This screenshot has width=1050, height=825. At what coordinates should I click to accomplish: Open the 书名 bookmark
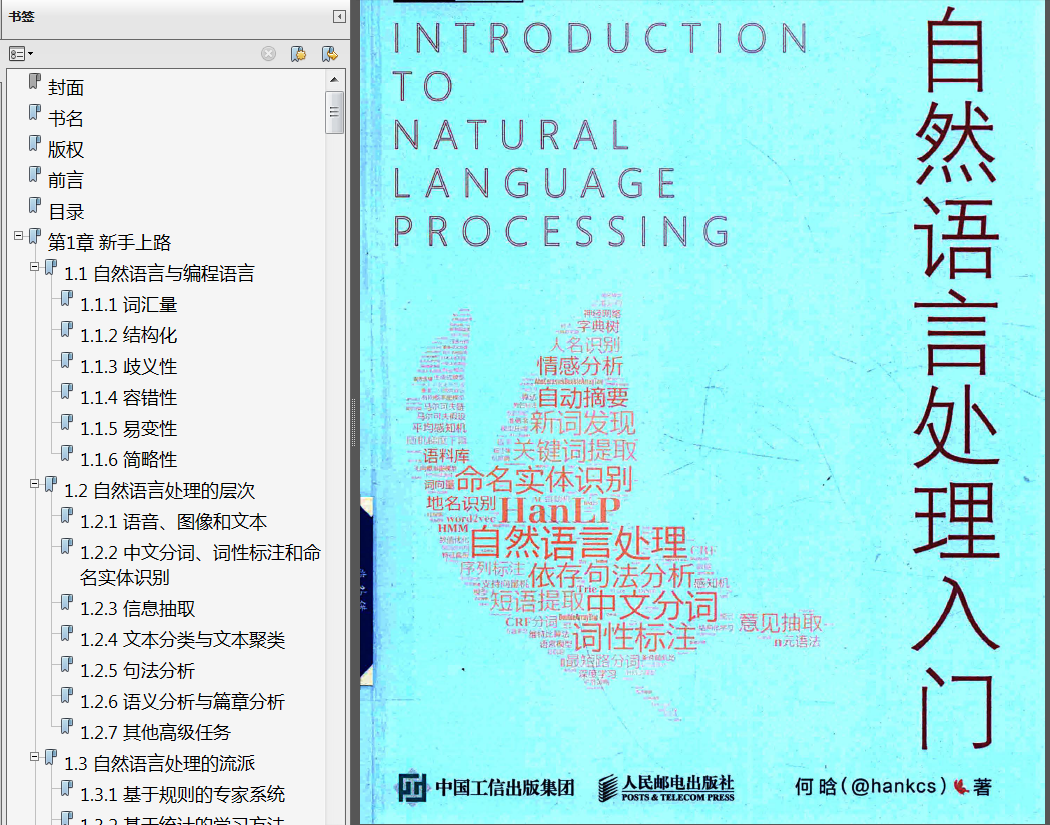[x=66, y=119]
